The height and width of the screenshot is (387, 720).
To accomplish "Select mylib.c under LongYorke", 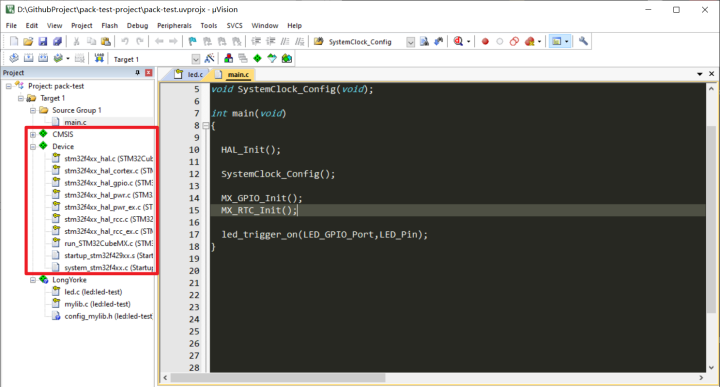I will pos(97,304).
